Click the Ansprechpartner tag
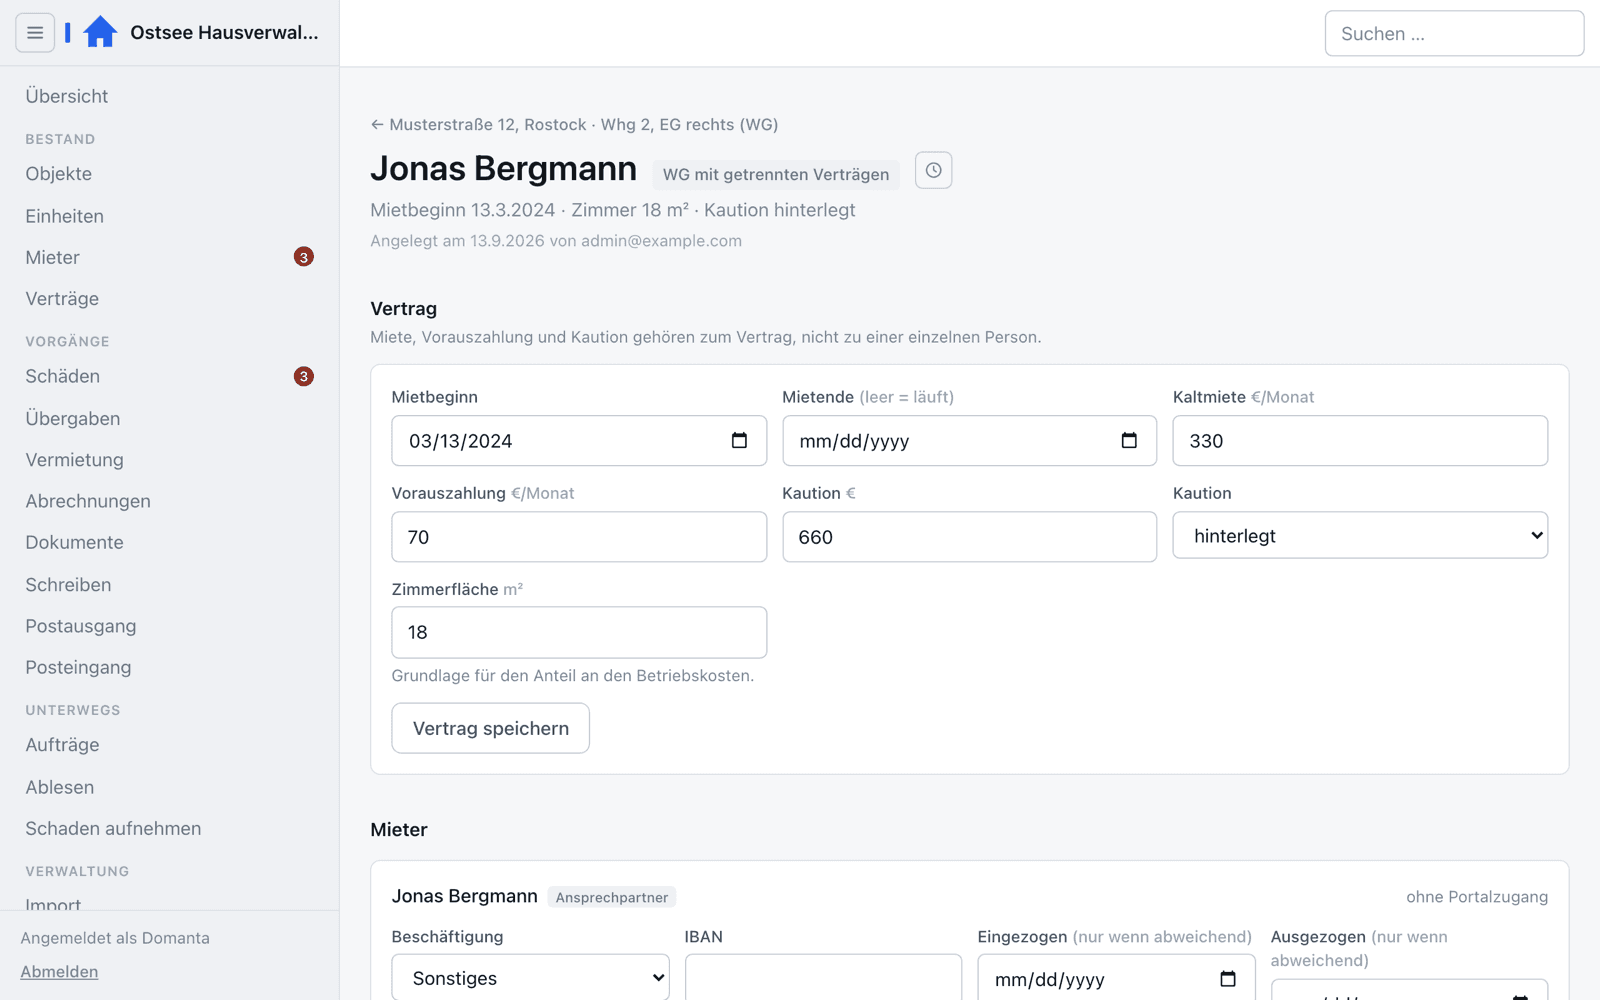Screen dimensions: 1600x1000 click(x=612, y=897)
